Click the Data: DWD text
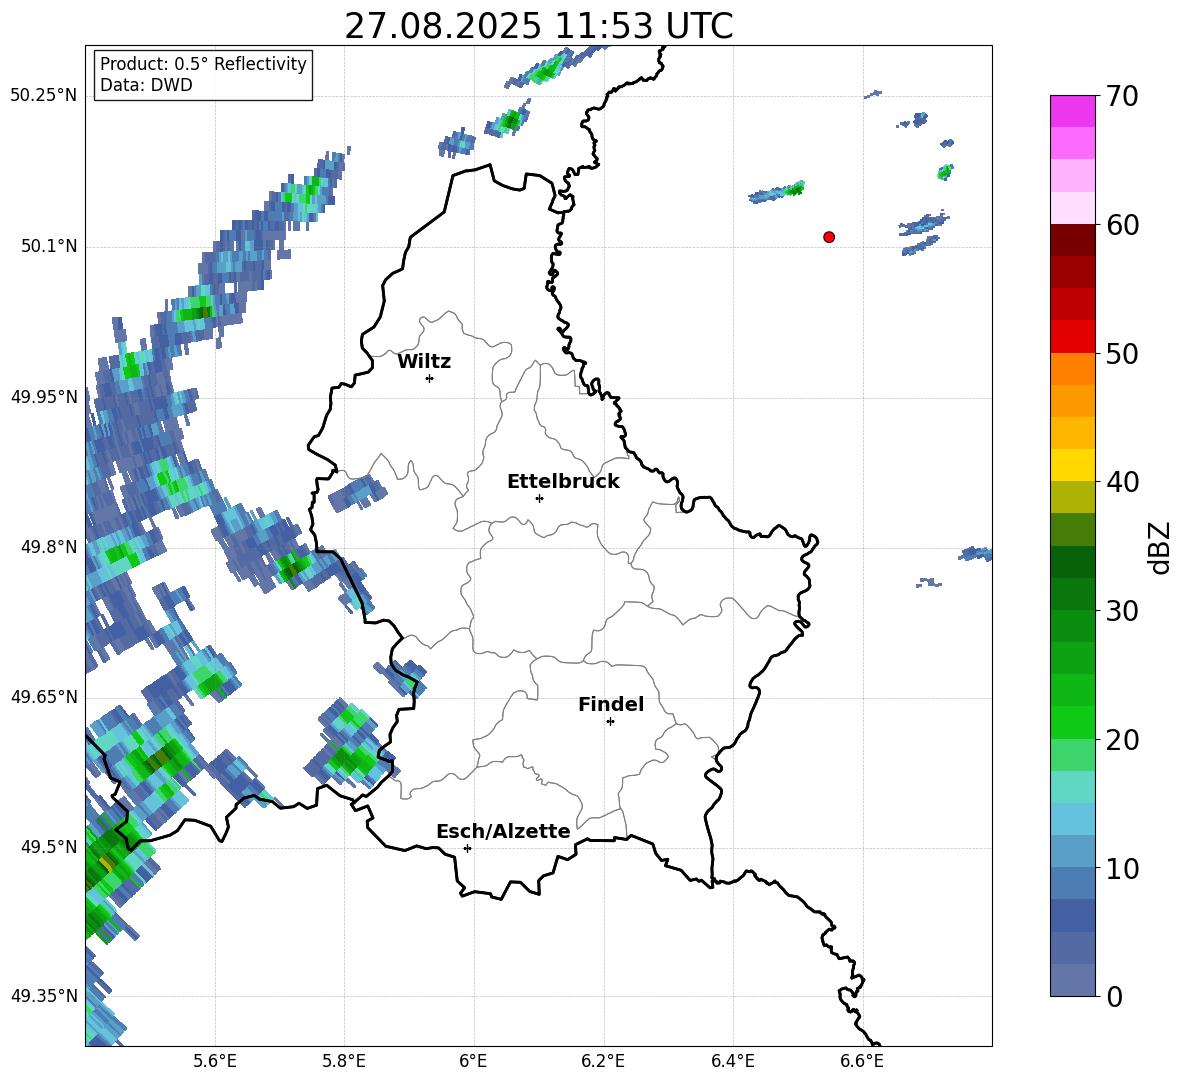 [146, 85]
